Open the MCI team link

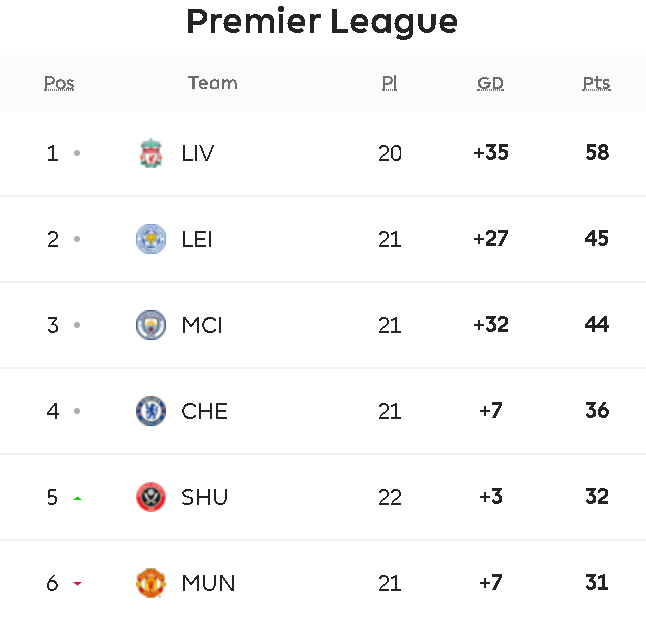(x=202, y=326)
